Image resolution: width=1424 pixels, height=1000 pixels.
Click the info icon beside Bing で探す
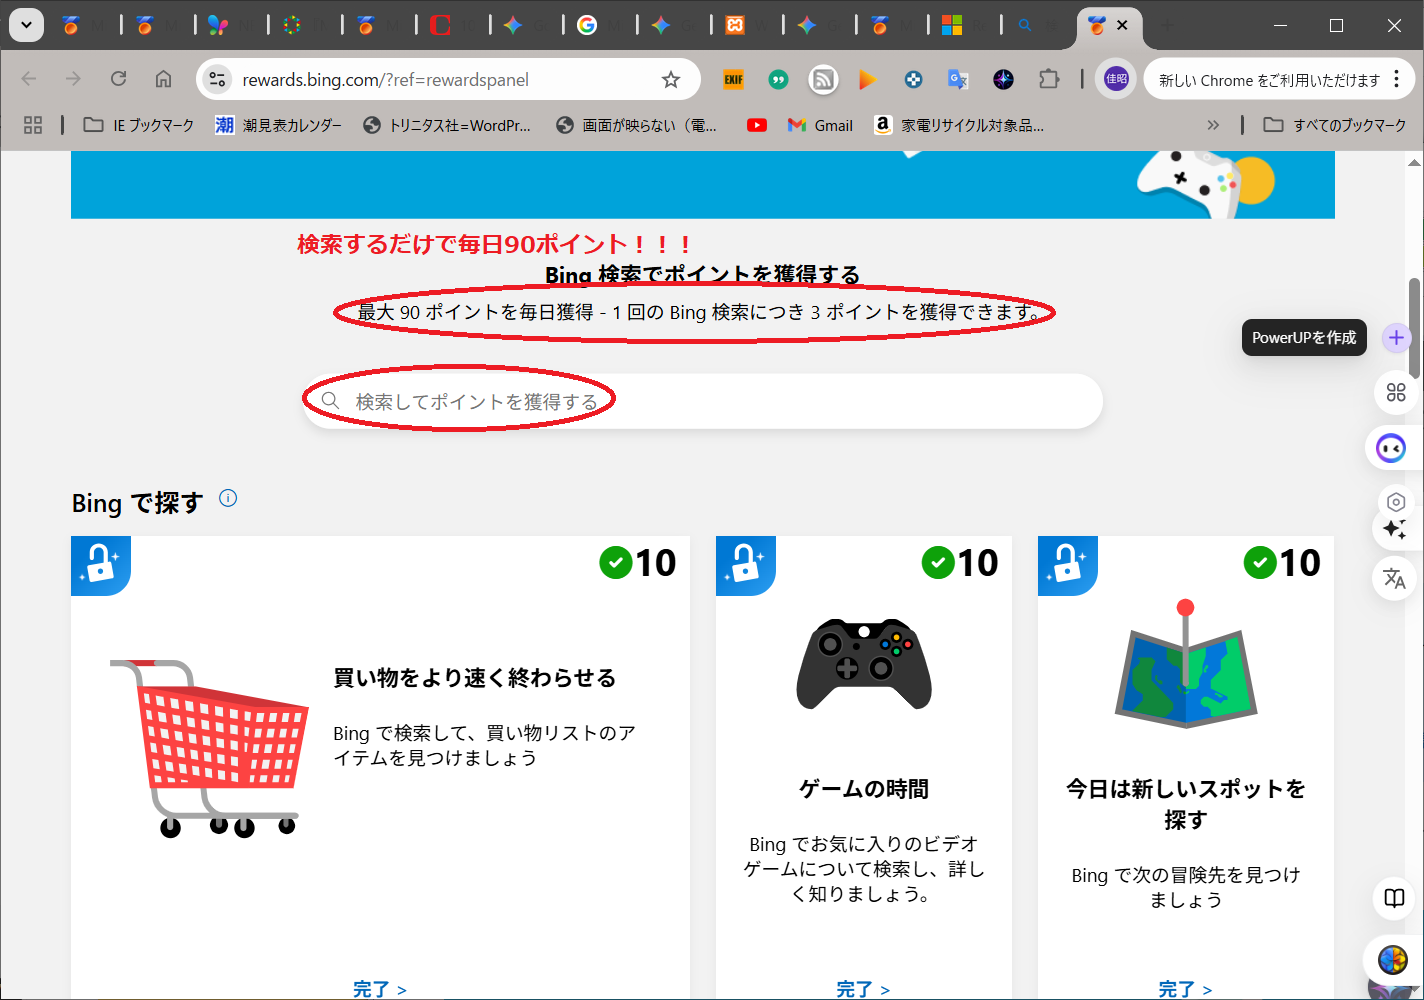[228, 498]
